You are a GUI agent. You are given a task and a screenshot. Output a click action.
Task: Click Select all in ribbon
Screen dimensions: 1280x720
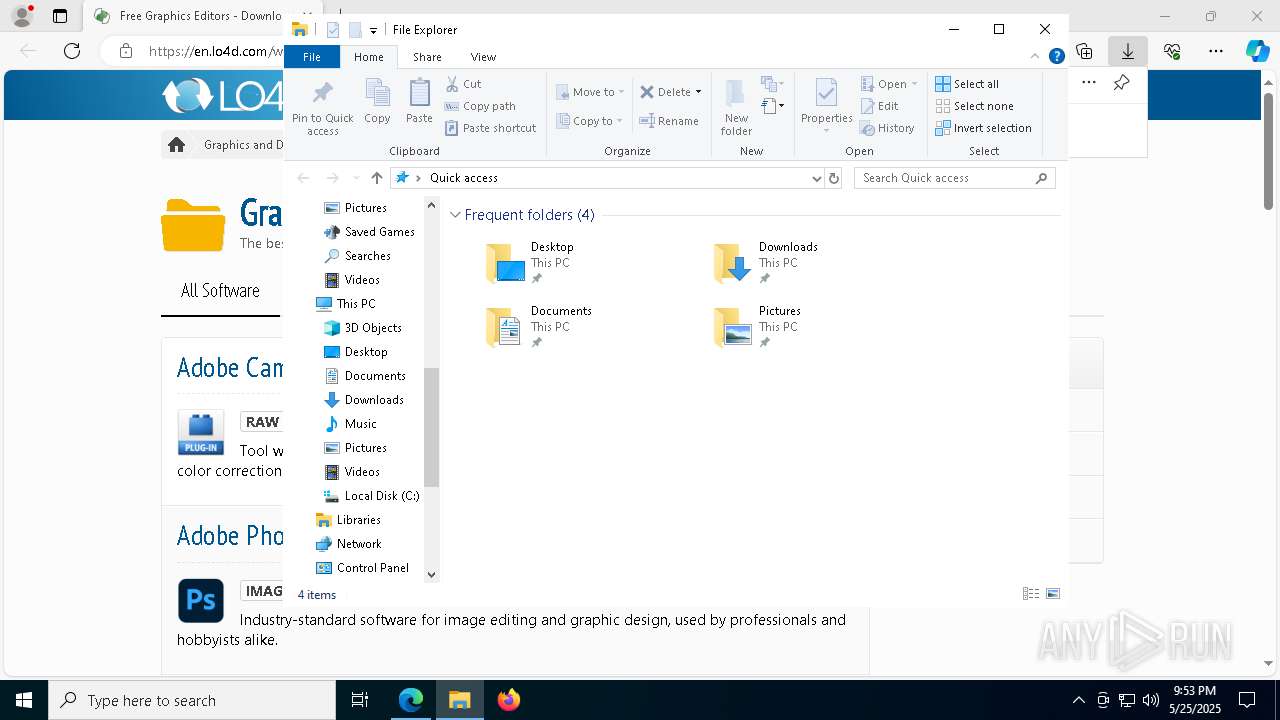tap(967, 84)
